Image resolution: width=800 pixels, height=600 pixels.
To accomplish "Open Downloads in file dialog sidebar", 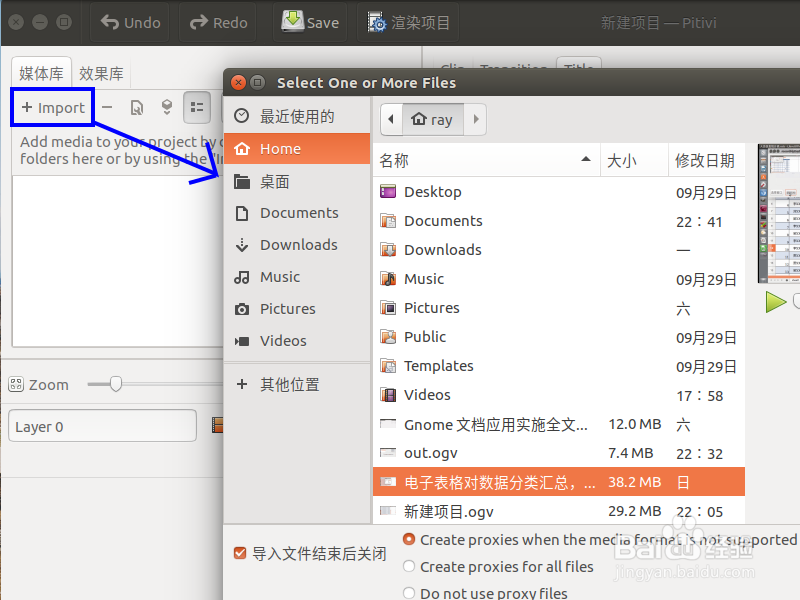I will [x=297, y=245].
